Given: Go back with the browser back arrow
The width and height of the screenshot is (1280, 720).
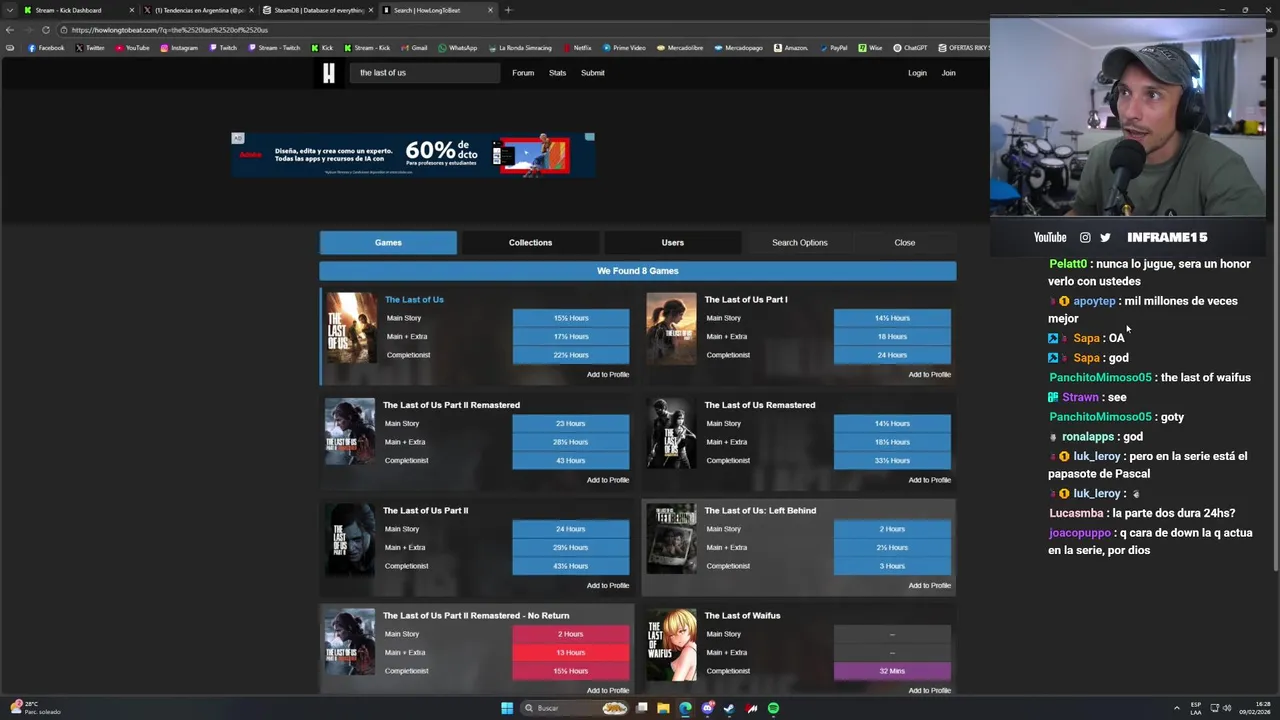Looking at the screenshot, I should (10, 30).
